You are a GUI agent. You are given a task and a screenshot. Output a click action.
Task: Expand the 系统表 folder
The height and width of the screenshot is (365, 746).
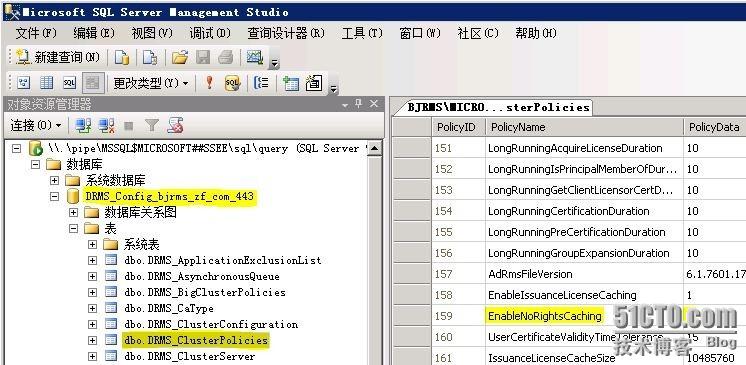[92, 245]
